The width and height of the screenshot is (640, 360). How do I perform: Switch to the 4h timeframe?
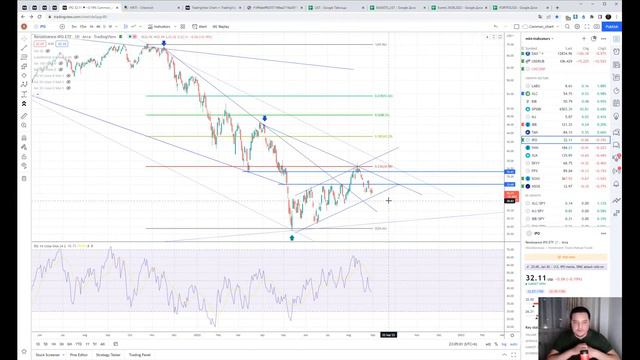(x=98, y=27)
